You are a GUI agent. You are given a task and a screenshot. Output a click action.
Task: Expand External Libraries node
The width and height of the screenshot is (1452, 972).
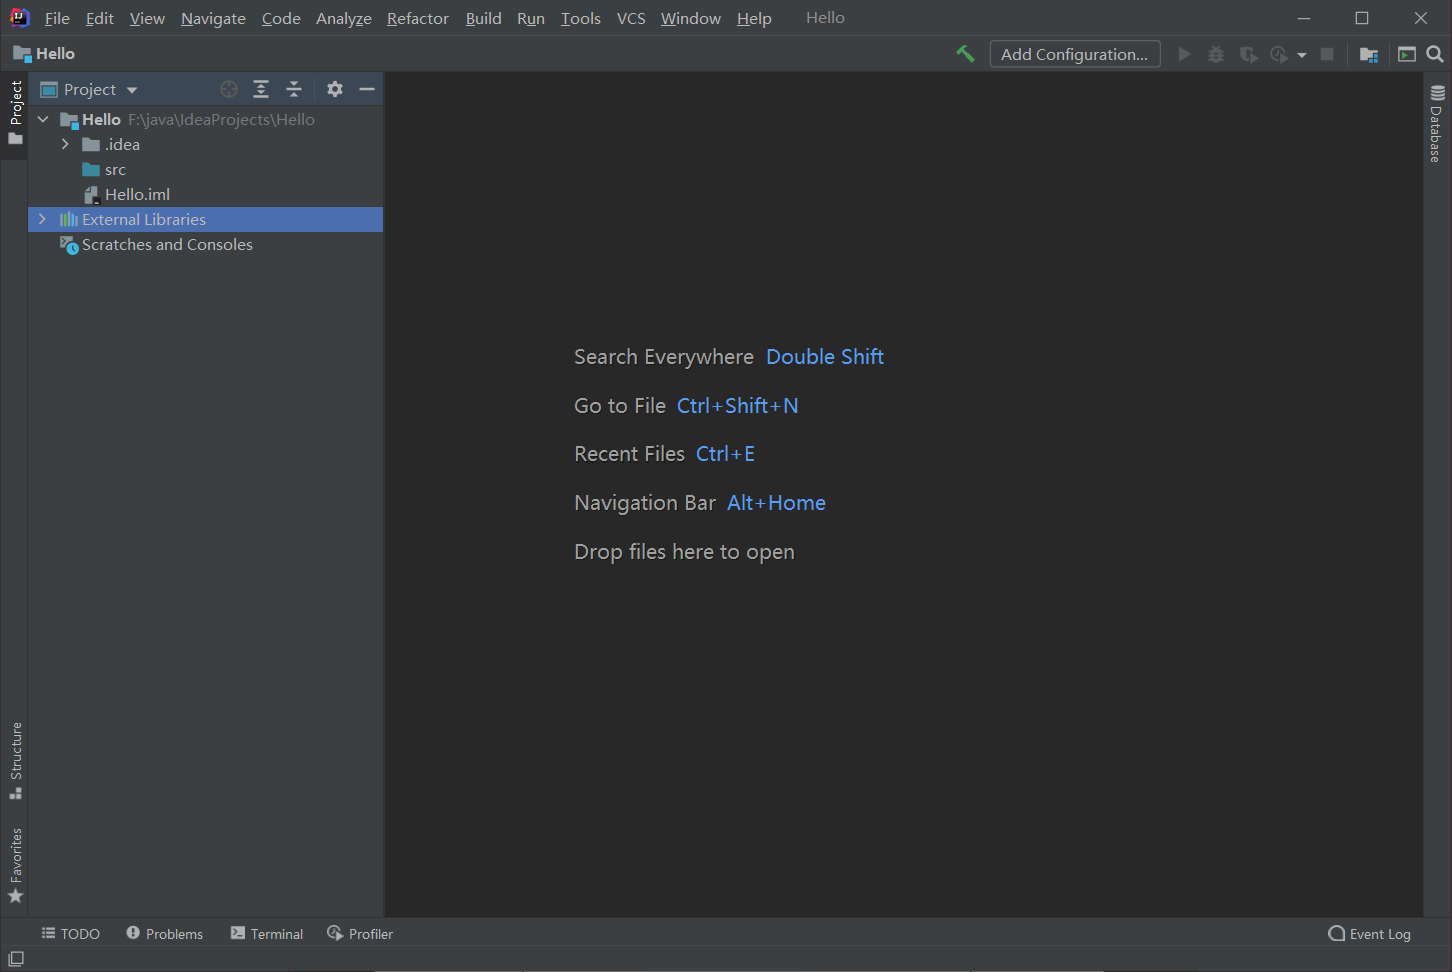coord(42,219)
